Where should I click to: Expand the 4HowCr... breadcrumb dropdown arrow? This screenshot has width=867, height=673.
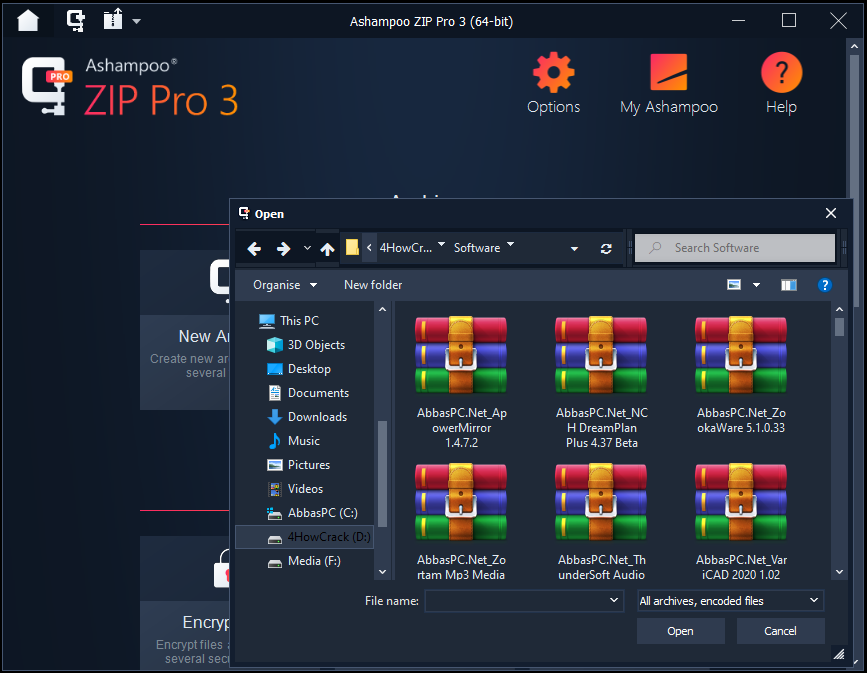pos(441,244)
